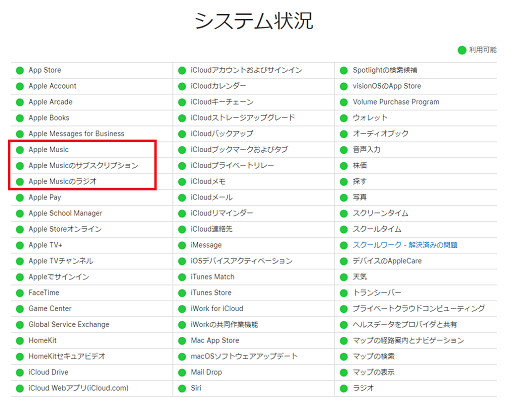Viewport: 507px width, 400px height.
Task: Click the iCloudアカウントおよびサインイン entry
Action: 246,70
